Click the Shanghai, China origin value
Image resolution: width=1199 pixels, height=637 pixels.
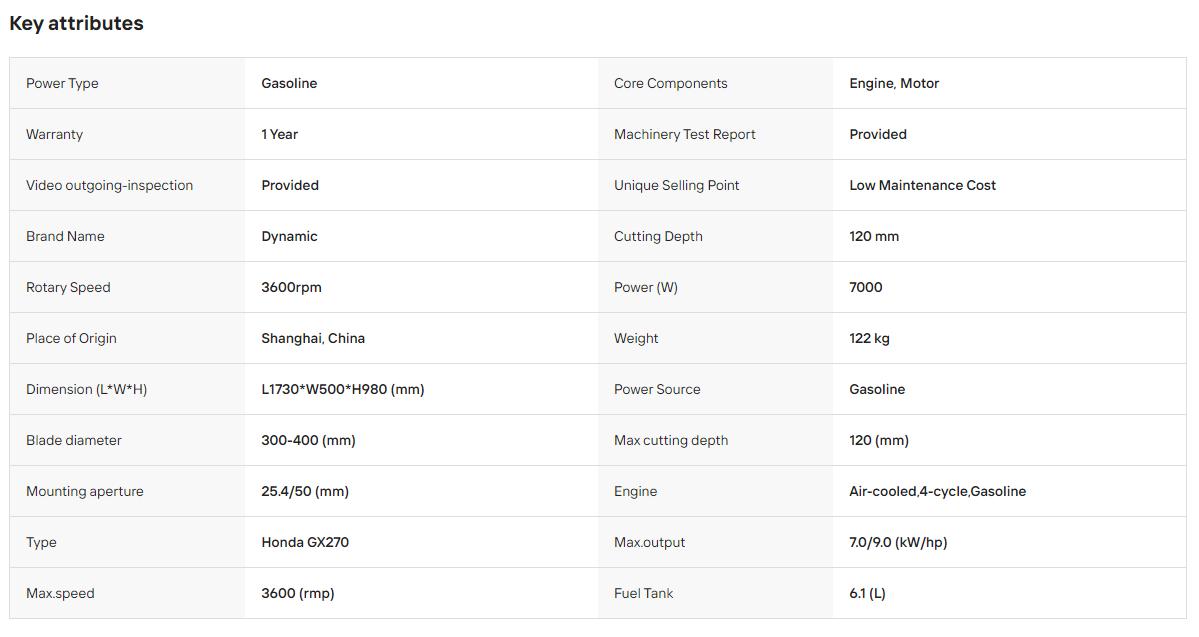click(x=313, y=338)
